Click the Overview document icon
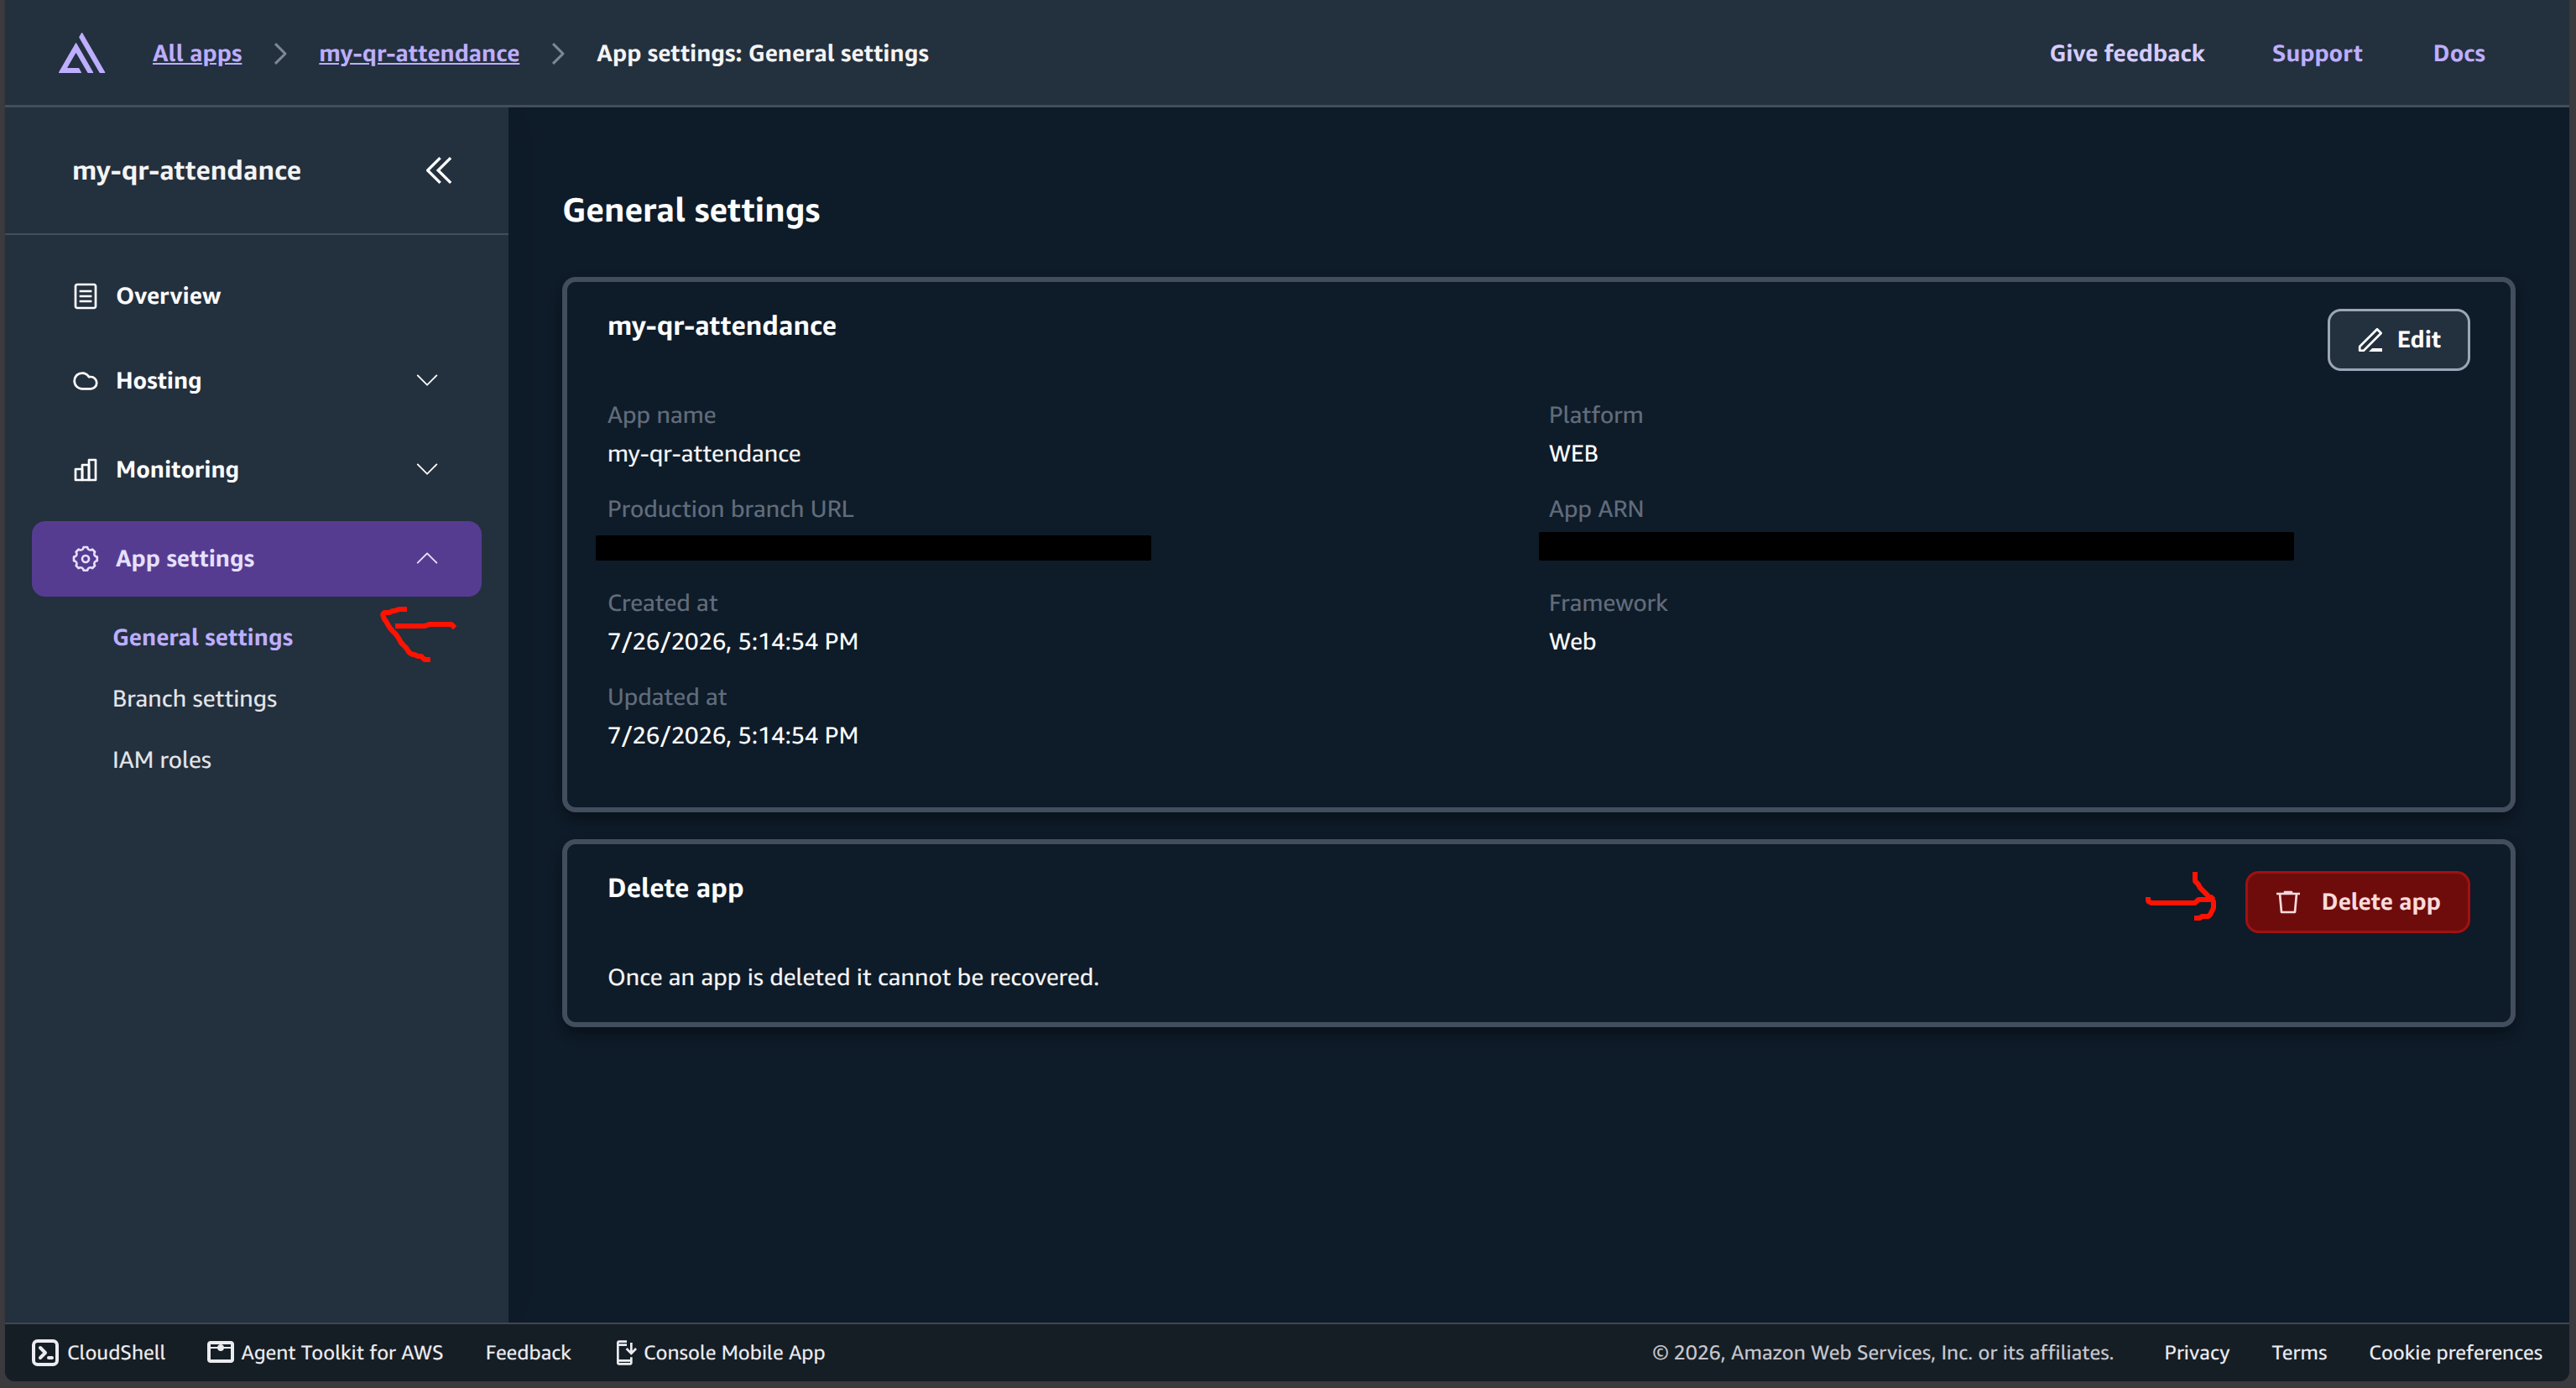This screenshot has width=2576, height=1388. tap(85, 296)
